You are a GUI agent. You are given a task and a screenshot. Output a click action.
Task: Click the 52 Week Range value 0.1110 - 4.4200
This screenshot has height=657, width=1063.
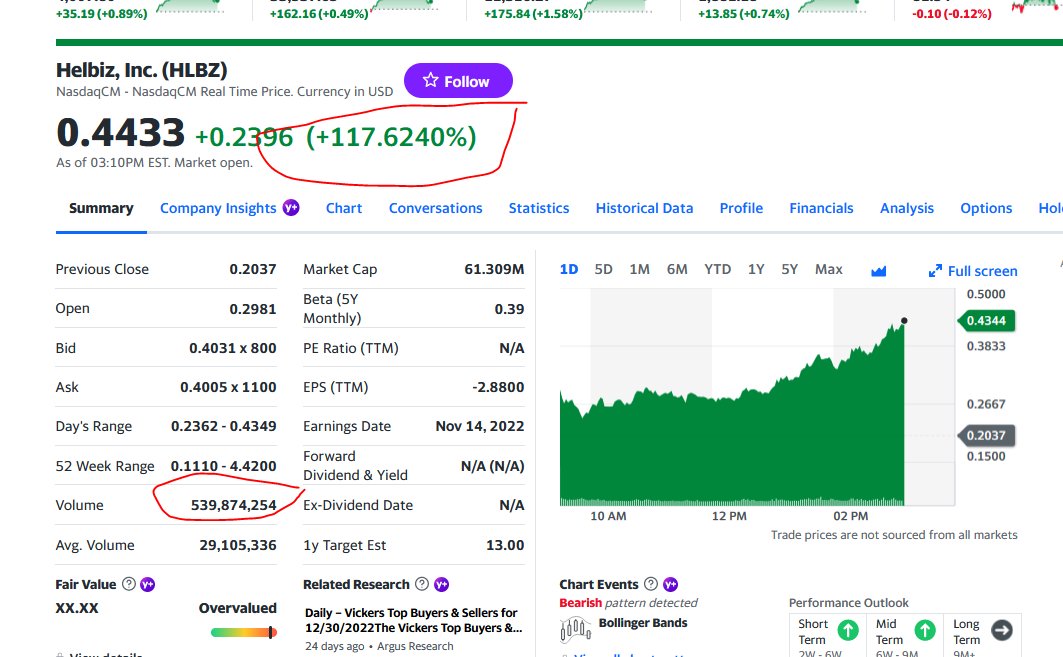click(224, 466)
